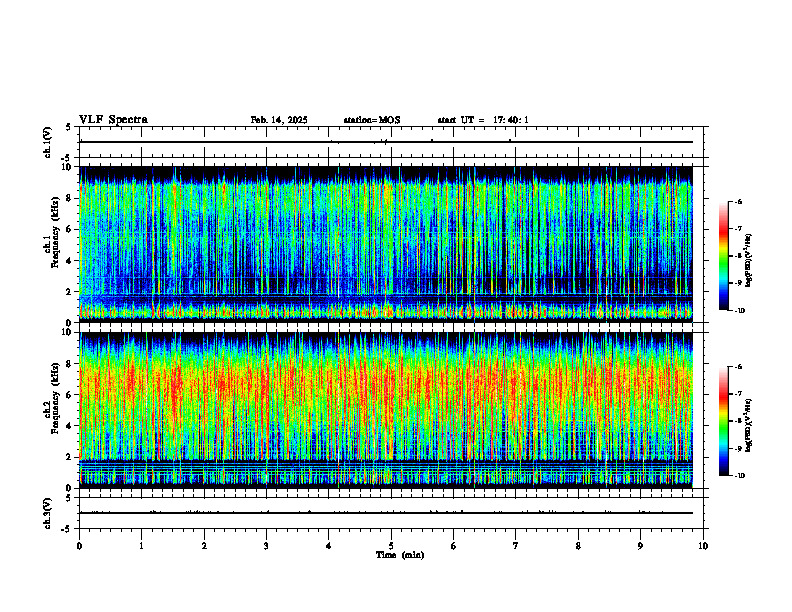
Task: Click the ch.3 voltage waveform trace
Action: click(386, 513)
